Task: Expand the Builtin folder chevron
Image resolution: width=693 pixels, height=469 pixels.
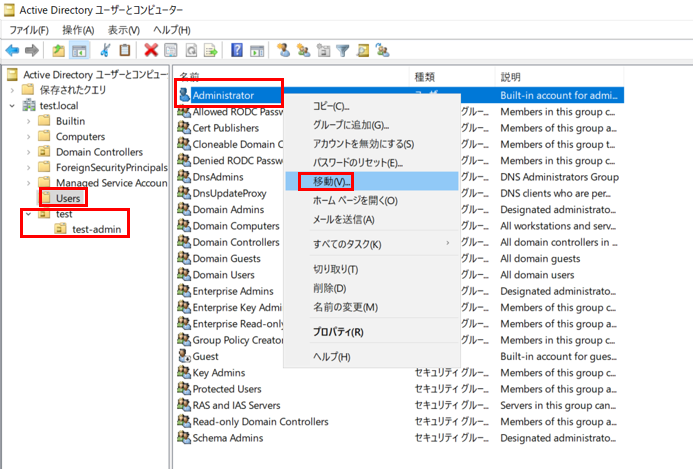Action: tap(28, 121)
